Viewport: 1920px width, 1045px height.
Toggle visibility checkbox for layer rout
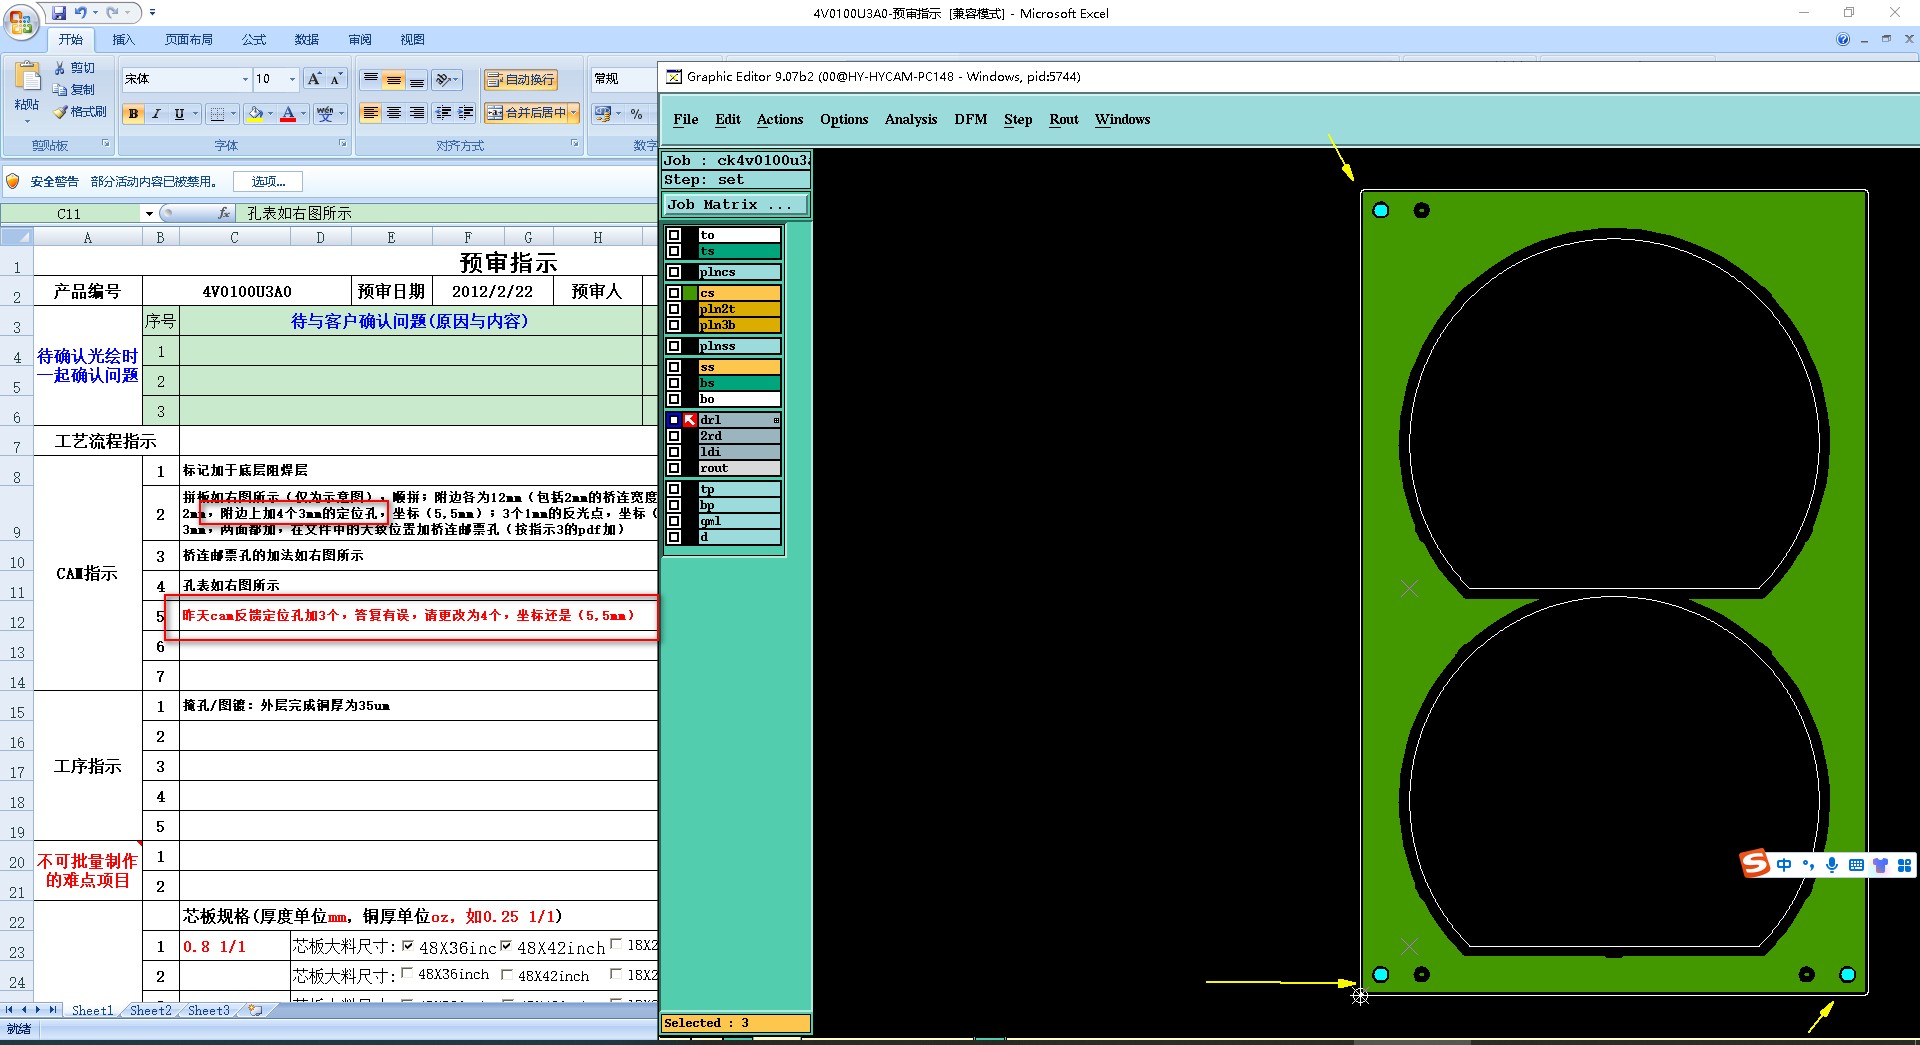pyautogui.click(x=674, y=468)
